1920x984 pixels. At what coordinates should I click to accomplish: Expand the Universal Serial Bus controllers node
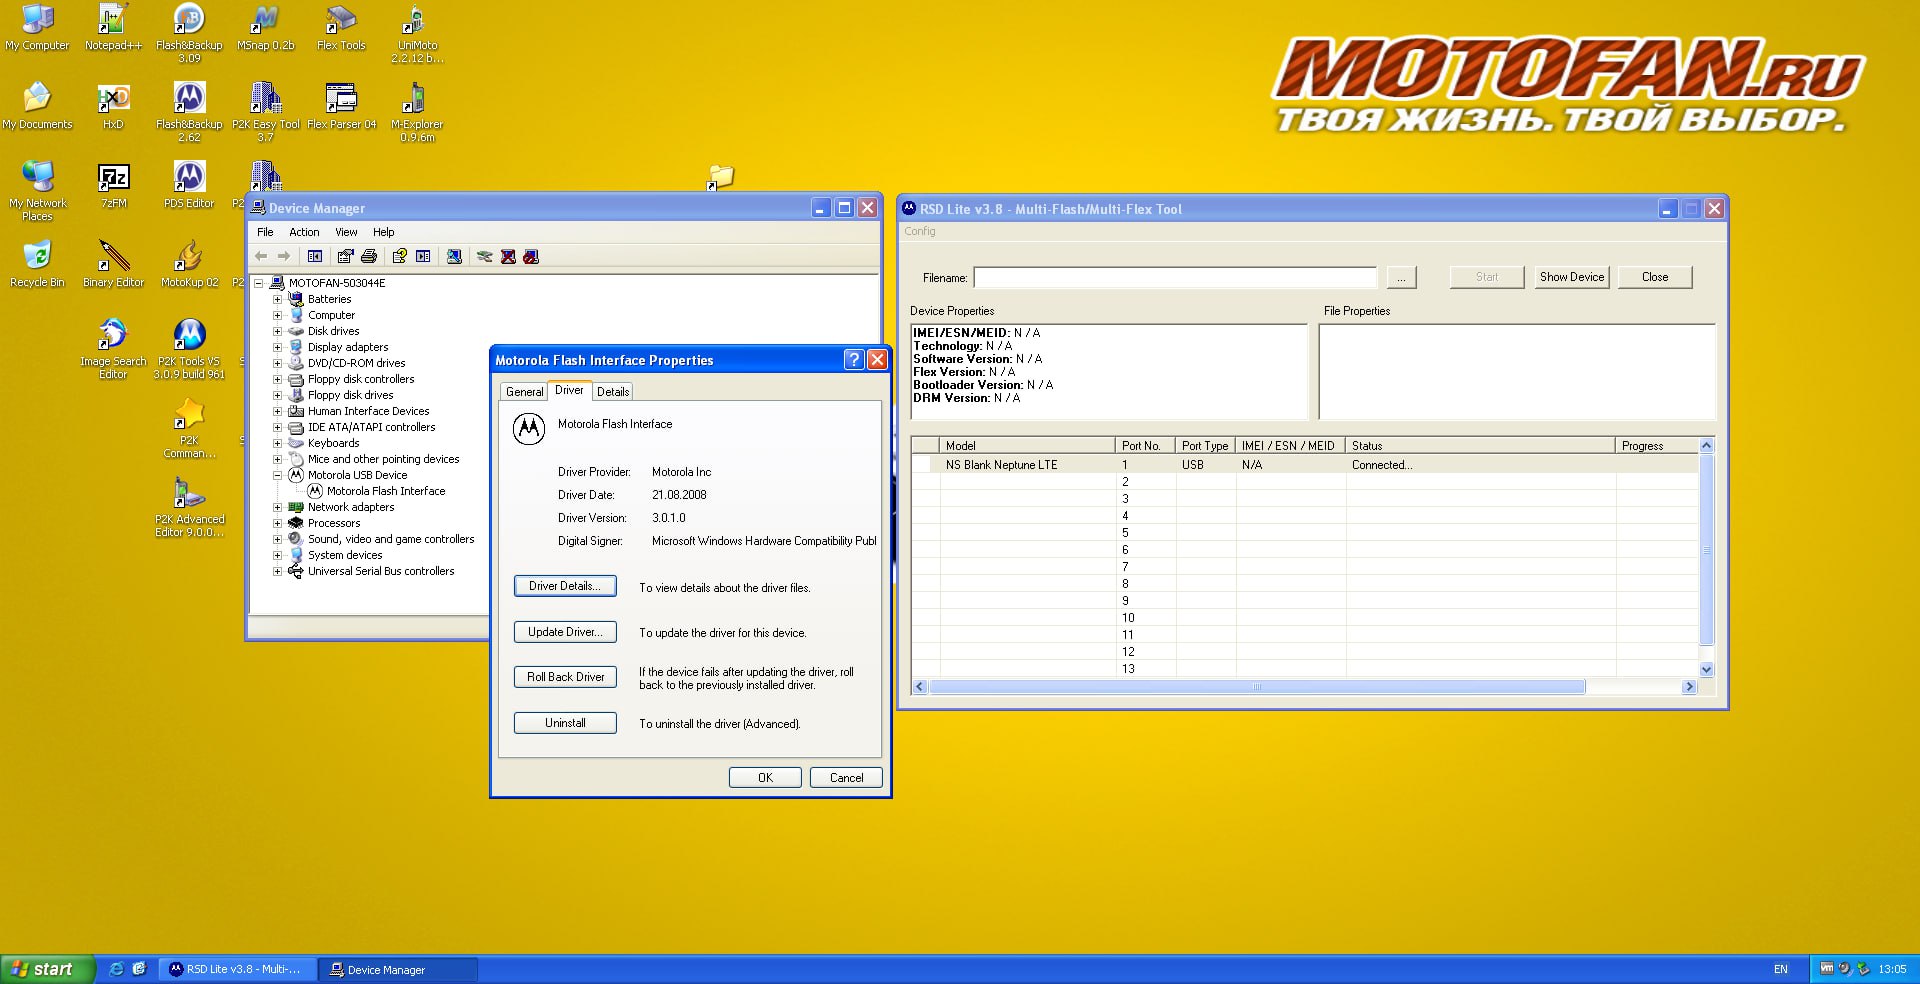click(x=277, y=571)
